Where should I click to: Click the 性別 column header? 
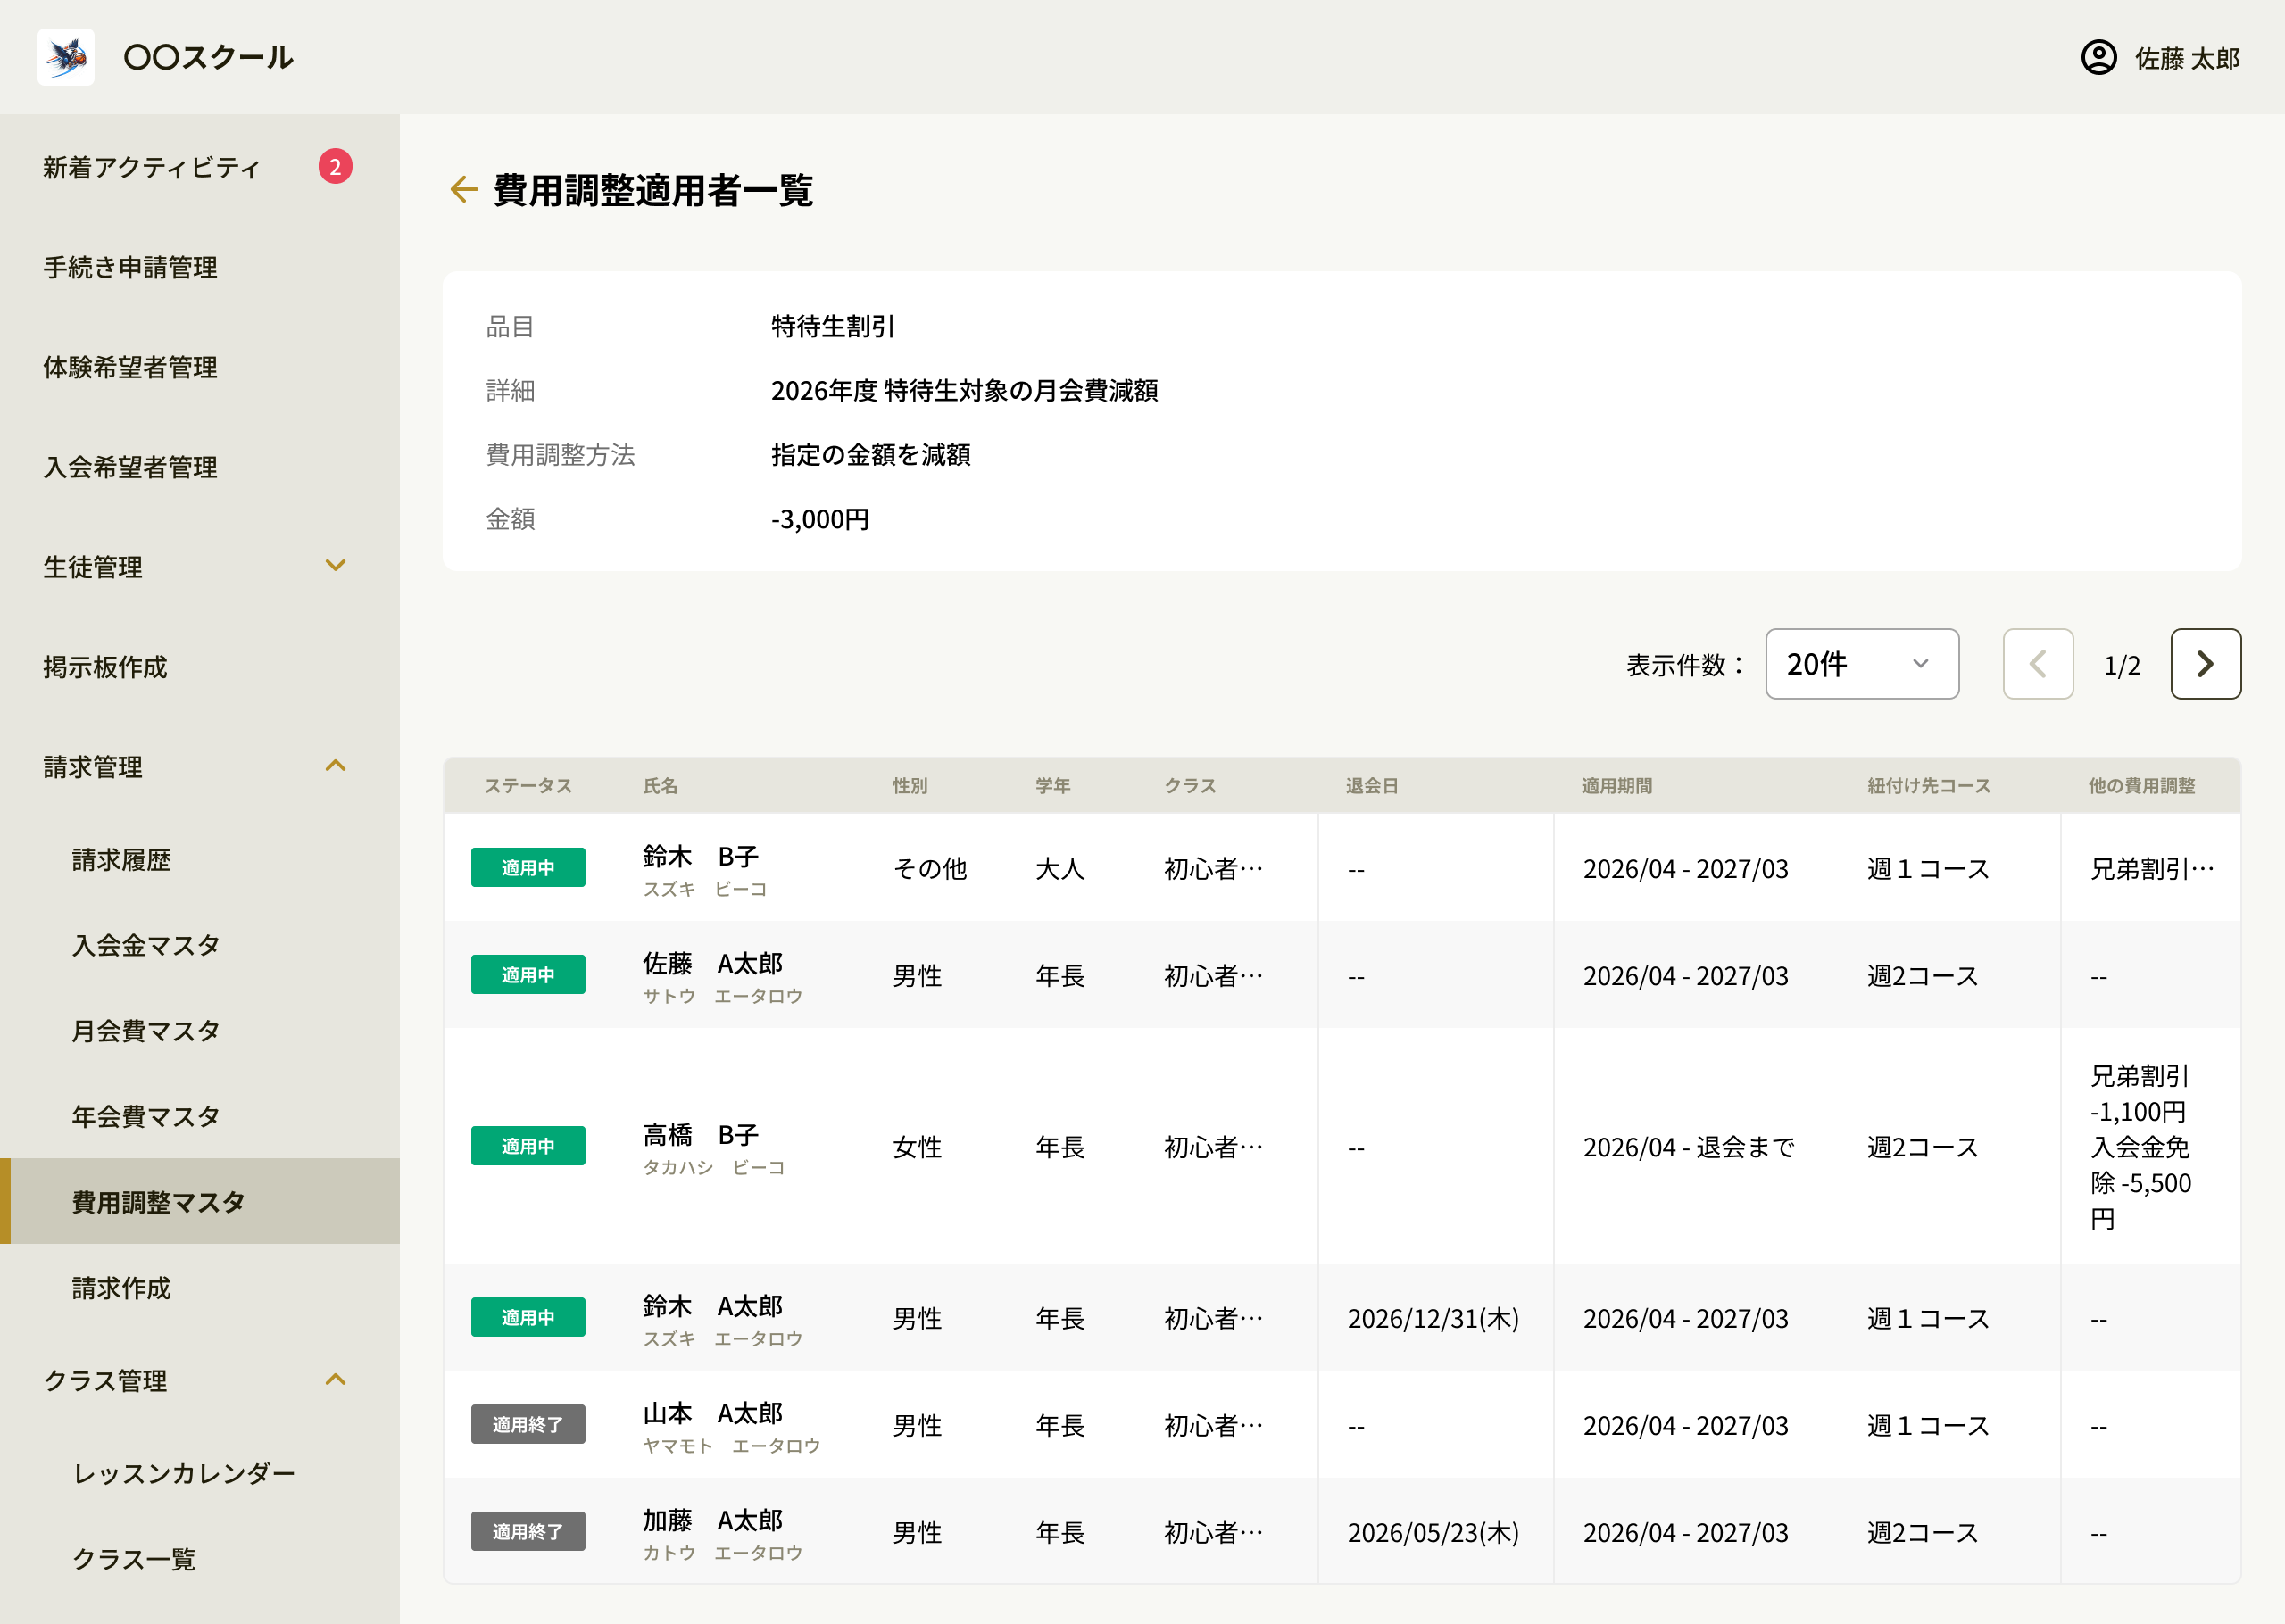click(x=910, y=786)
